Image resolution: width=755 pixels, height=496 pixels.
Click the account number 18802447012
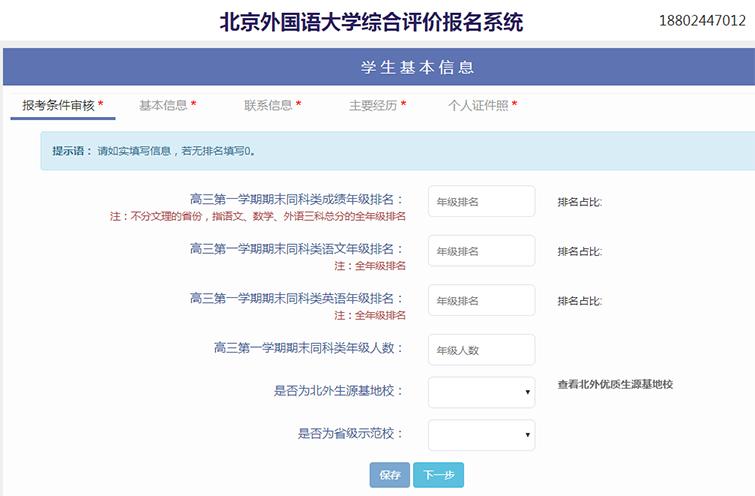tap(702, 21)
